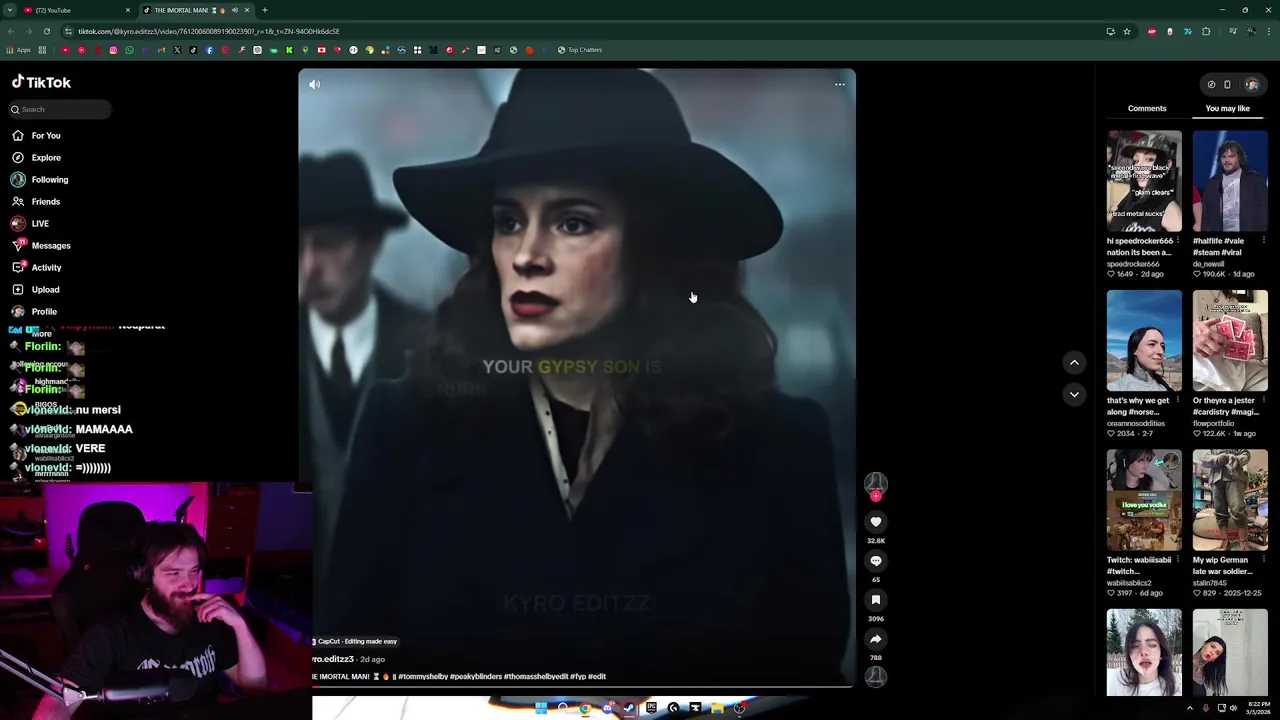Open the Top Chatters bookmark
1280x720 pixels.
click(580, 50)
